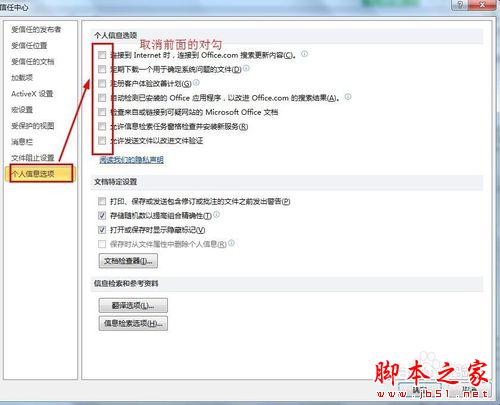Toggle 定期下载一个用于确定系统问题的文件 checkbox

(x=102, y=69)
